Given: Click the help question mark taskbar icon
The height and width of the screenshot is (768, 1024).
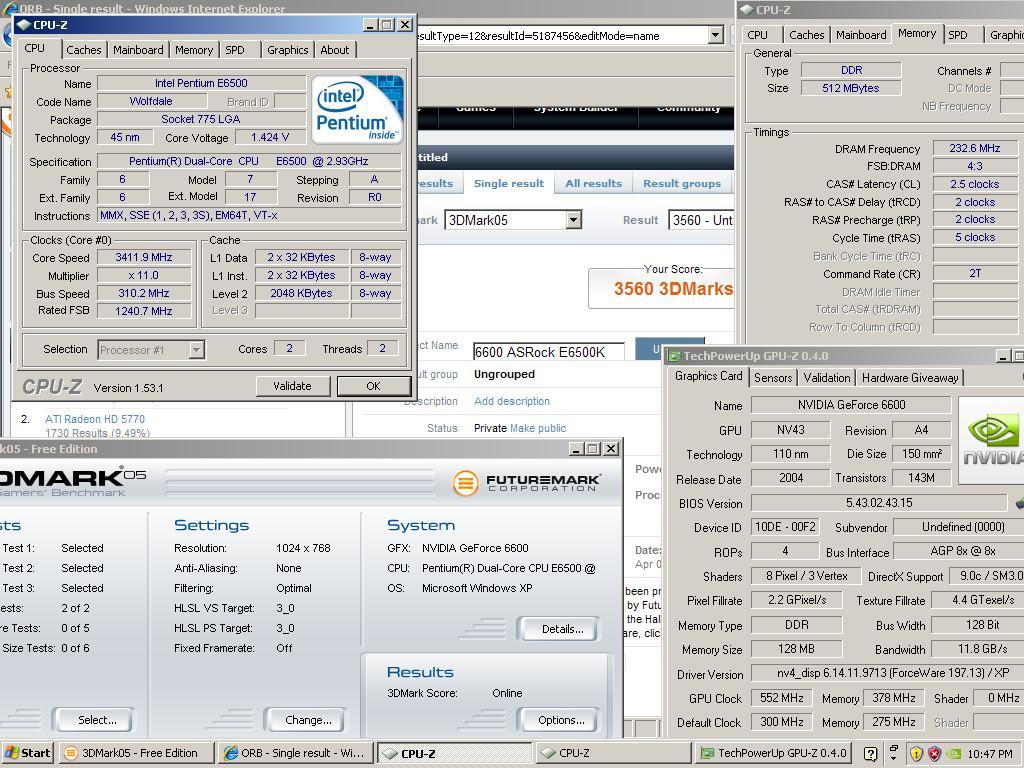Looking at the screenshot, I should pos(871,754).
